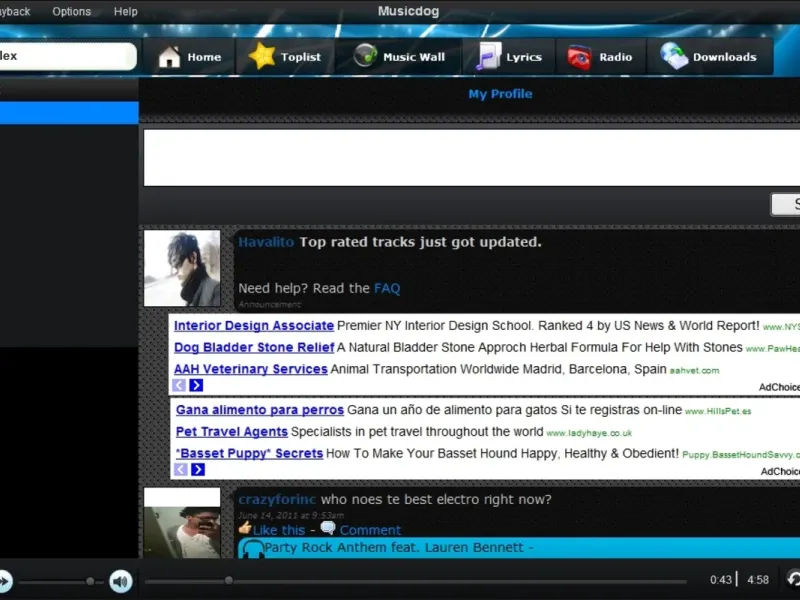The image size is (800, 600).
Task: Open Pet Travel Agents ad link
Action: [x=232, y=432]
